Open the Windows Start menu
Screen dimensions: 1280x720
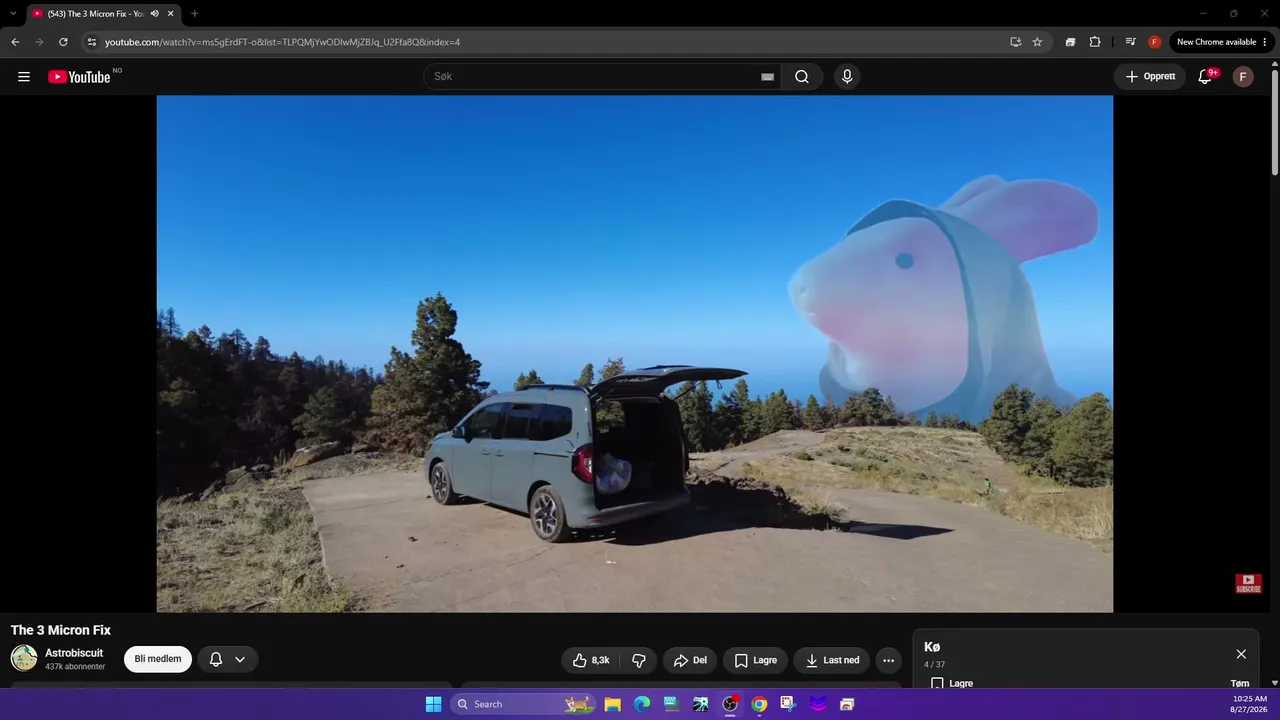click(433, 704)
